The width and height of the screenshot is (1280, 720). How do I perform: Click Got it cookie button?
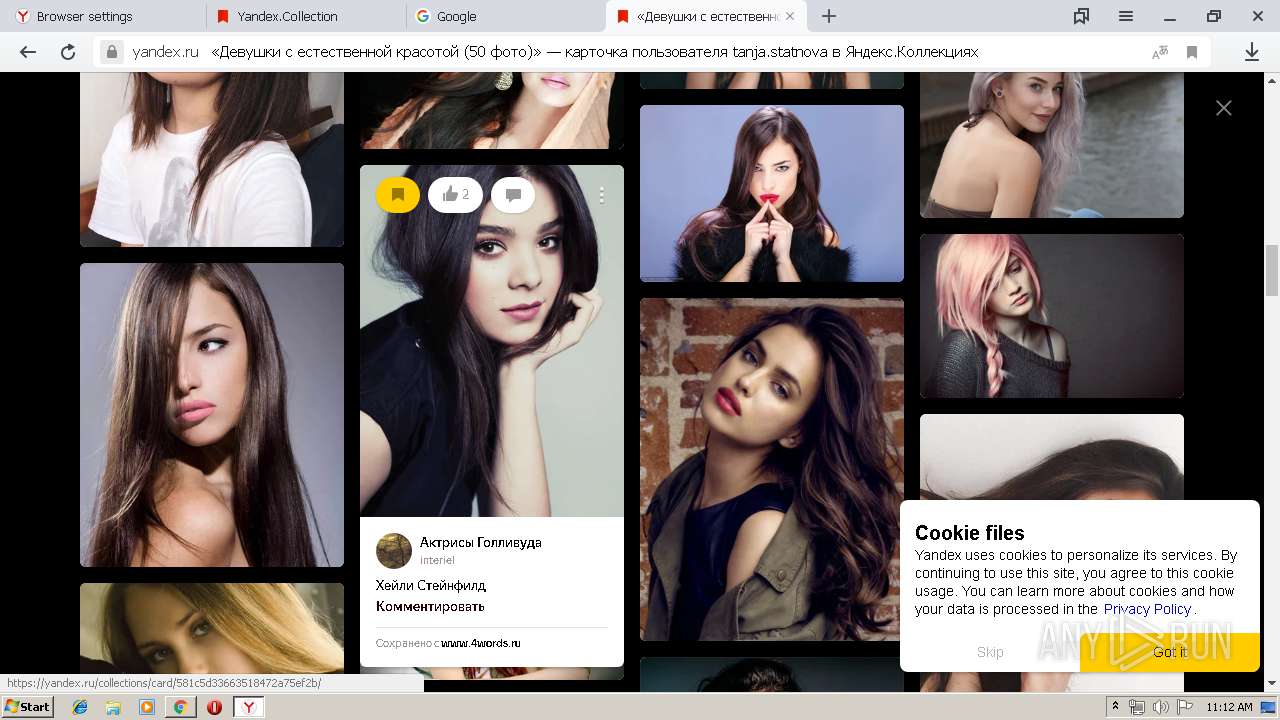click(1170, 652)
